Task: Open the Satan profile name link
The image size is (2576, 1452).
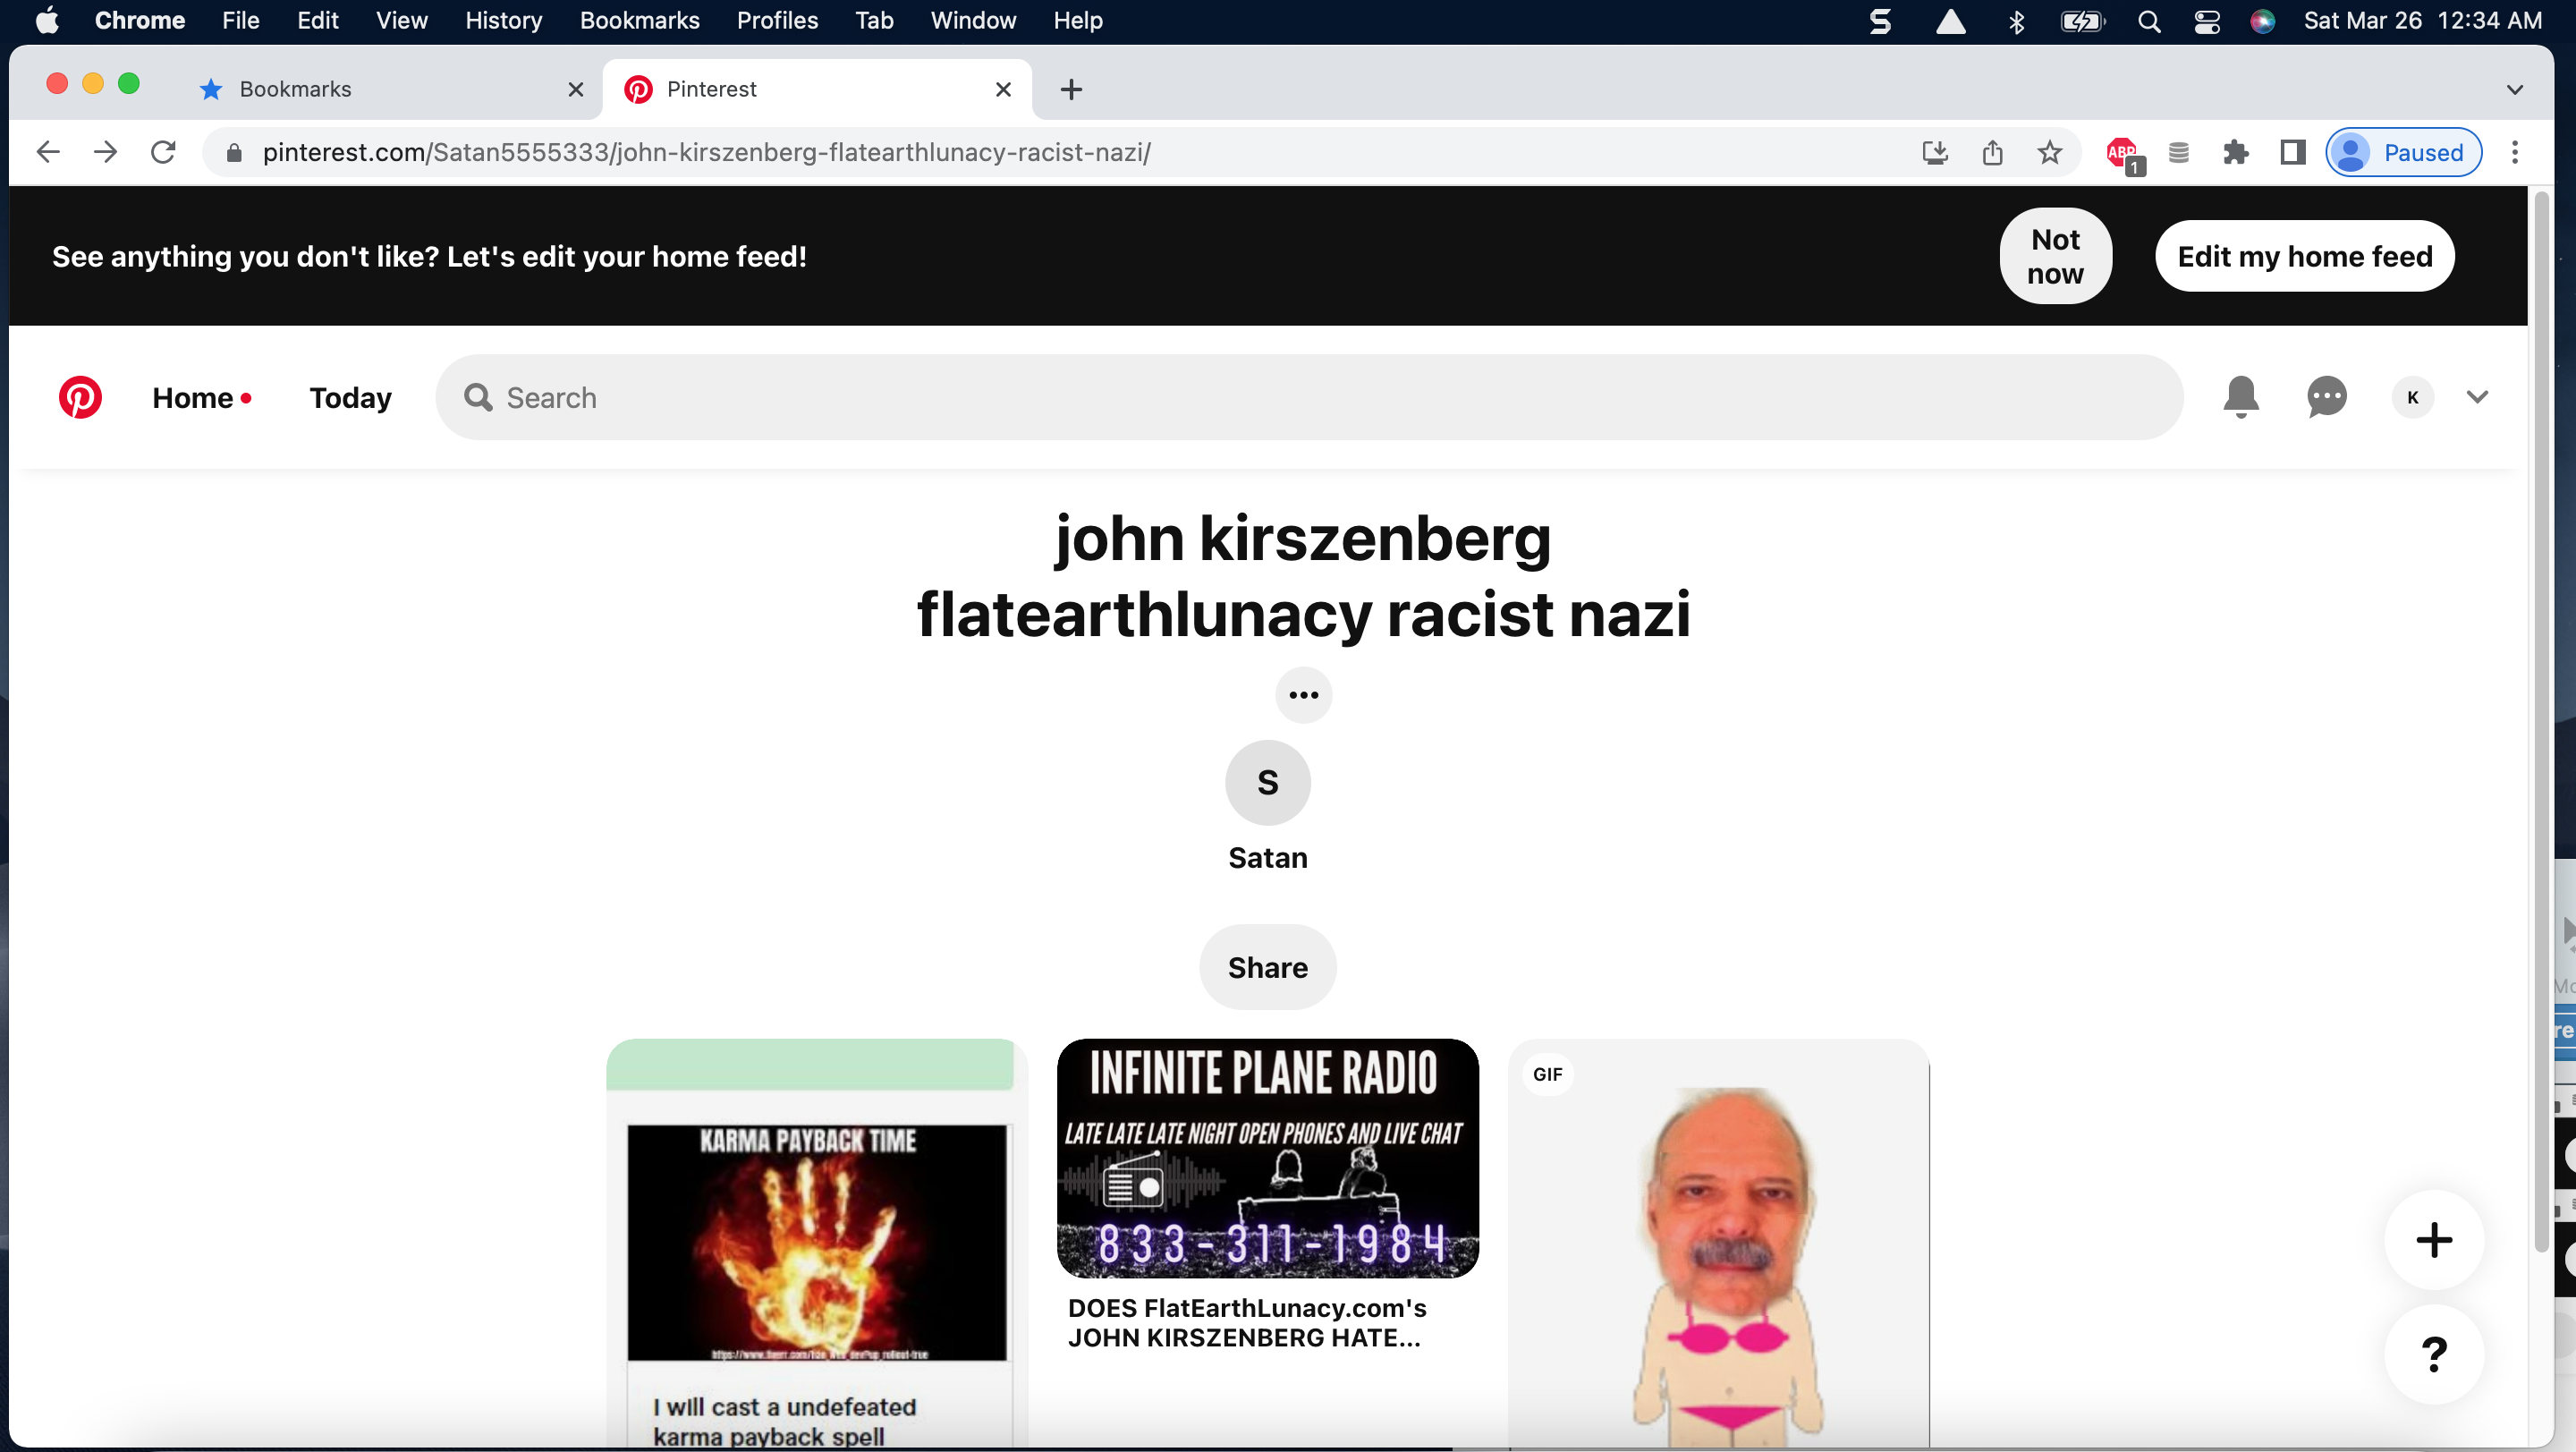Action: (x=1267, y=858)
